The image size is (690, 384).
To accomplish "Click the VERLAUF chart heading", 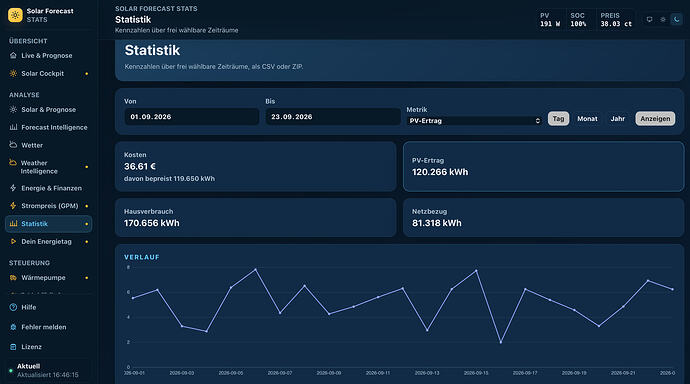I will 142,257.
